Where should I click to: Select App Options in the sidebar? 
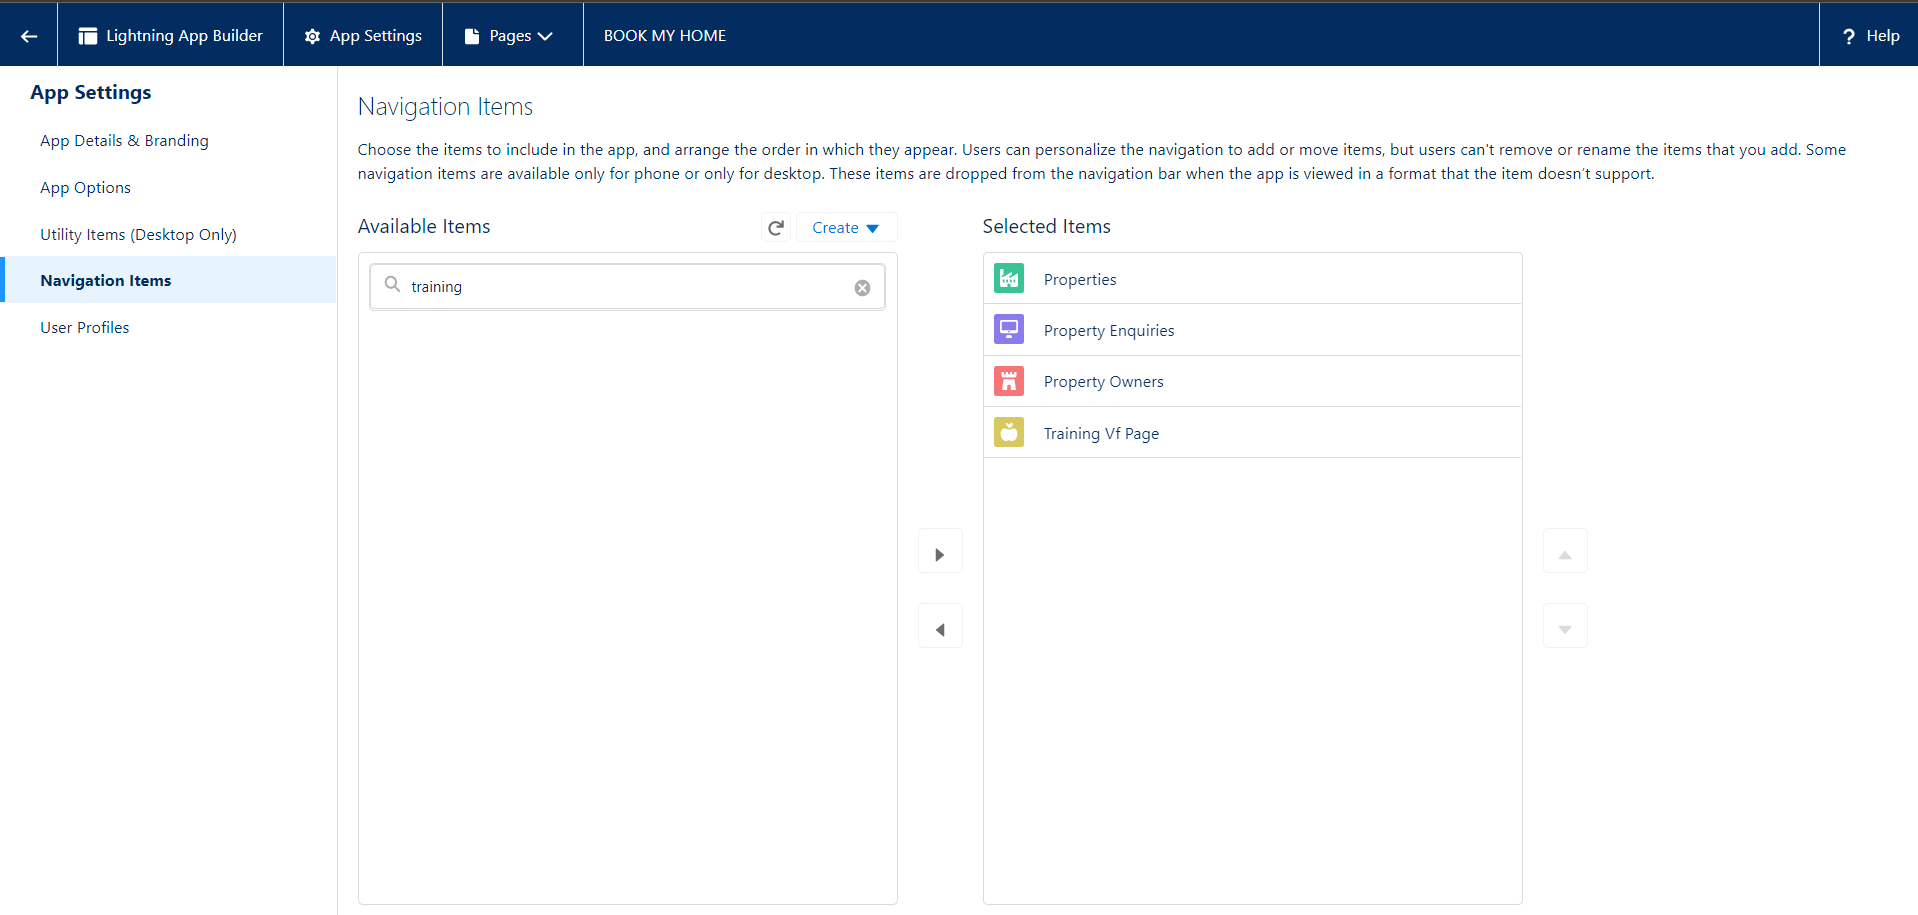[x=85, y=188]
